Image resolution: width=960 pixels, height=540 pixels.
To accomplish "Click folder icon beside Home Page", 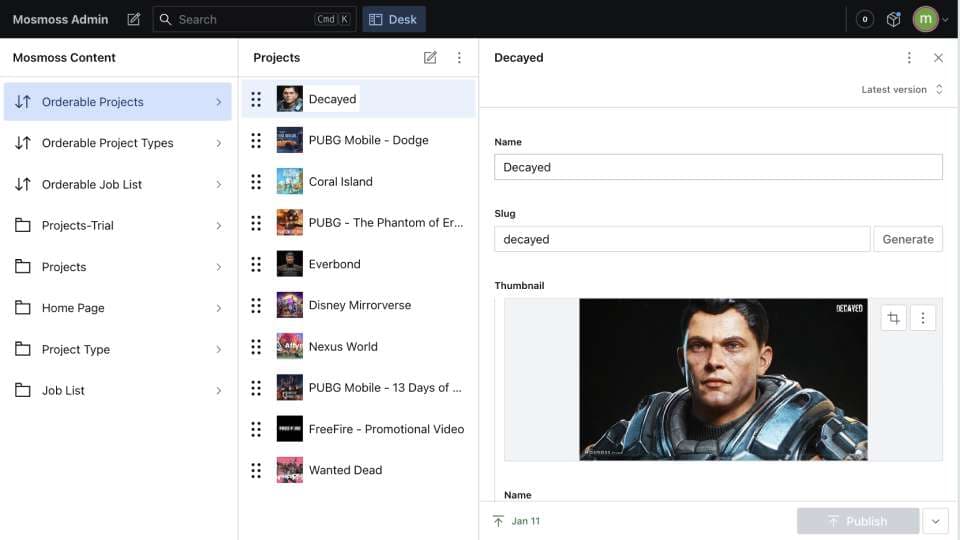I will (x=23, y=308).
